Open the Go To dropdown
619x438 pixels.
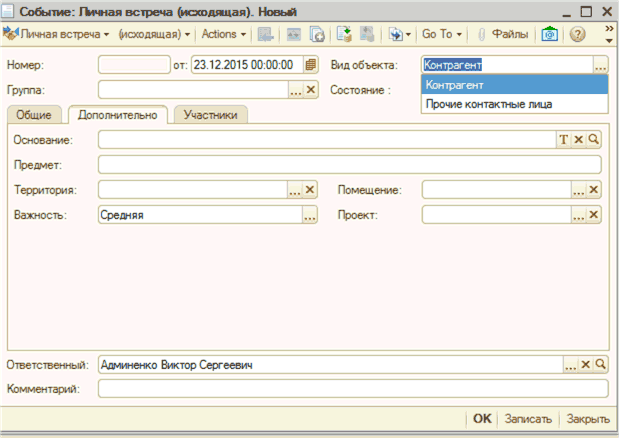[x=441, y=35]
